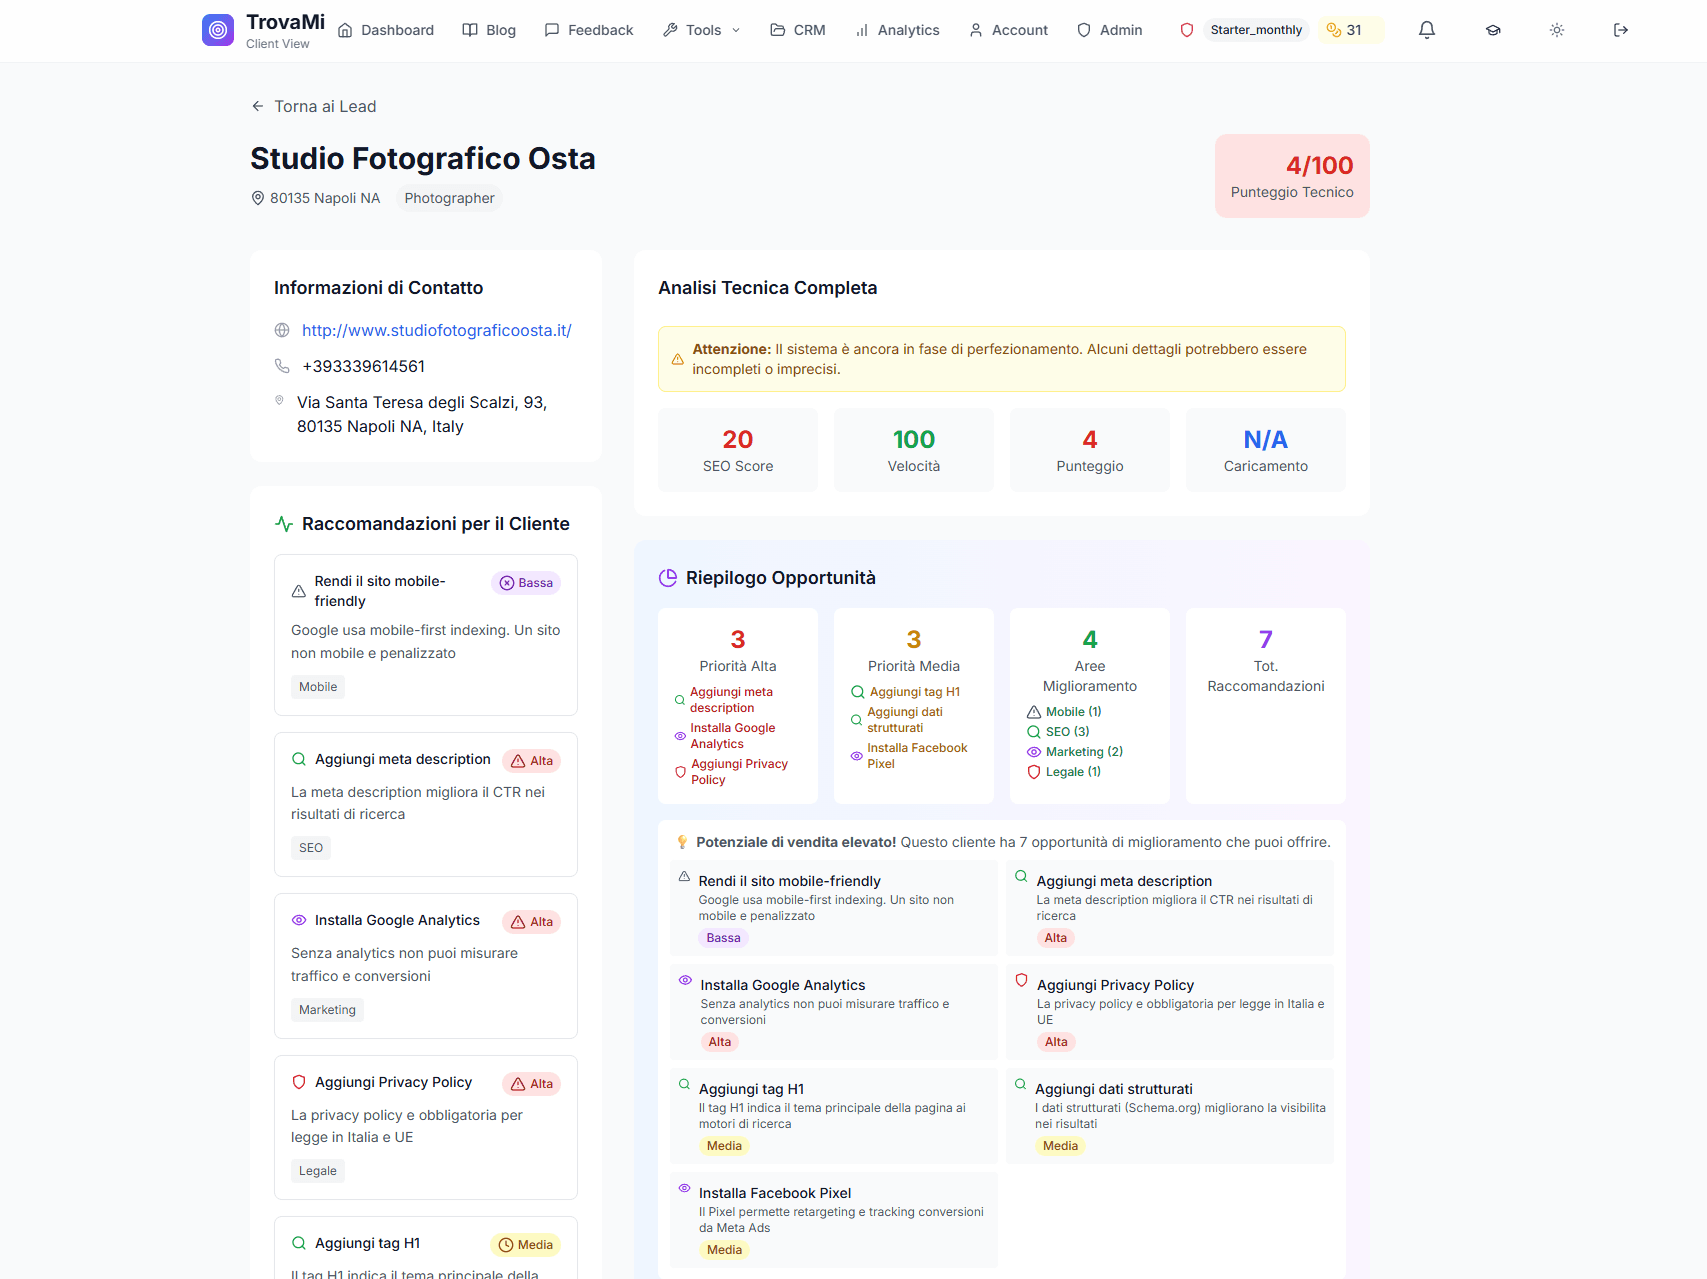Go to the Dashboard menu item
Screen dimensions: 1707x1279
386,30
